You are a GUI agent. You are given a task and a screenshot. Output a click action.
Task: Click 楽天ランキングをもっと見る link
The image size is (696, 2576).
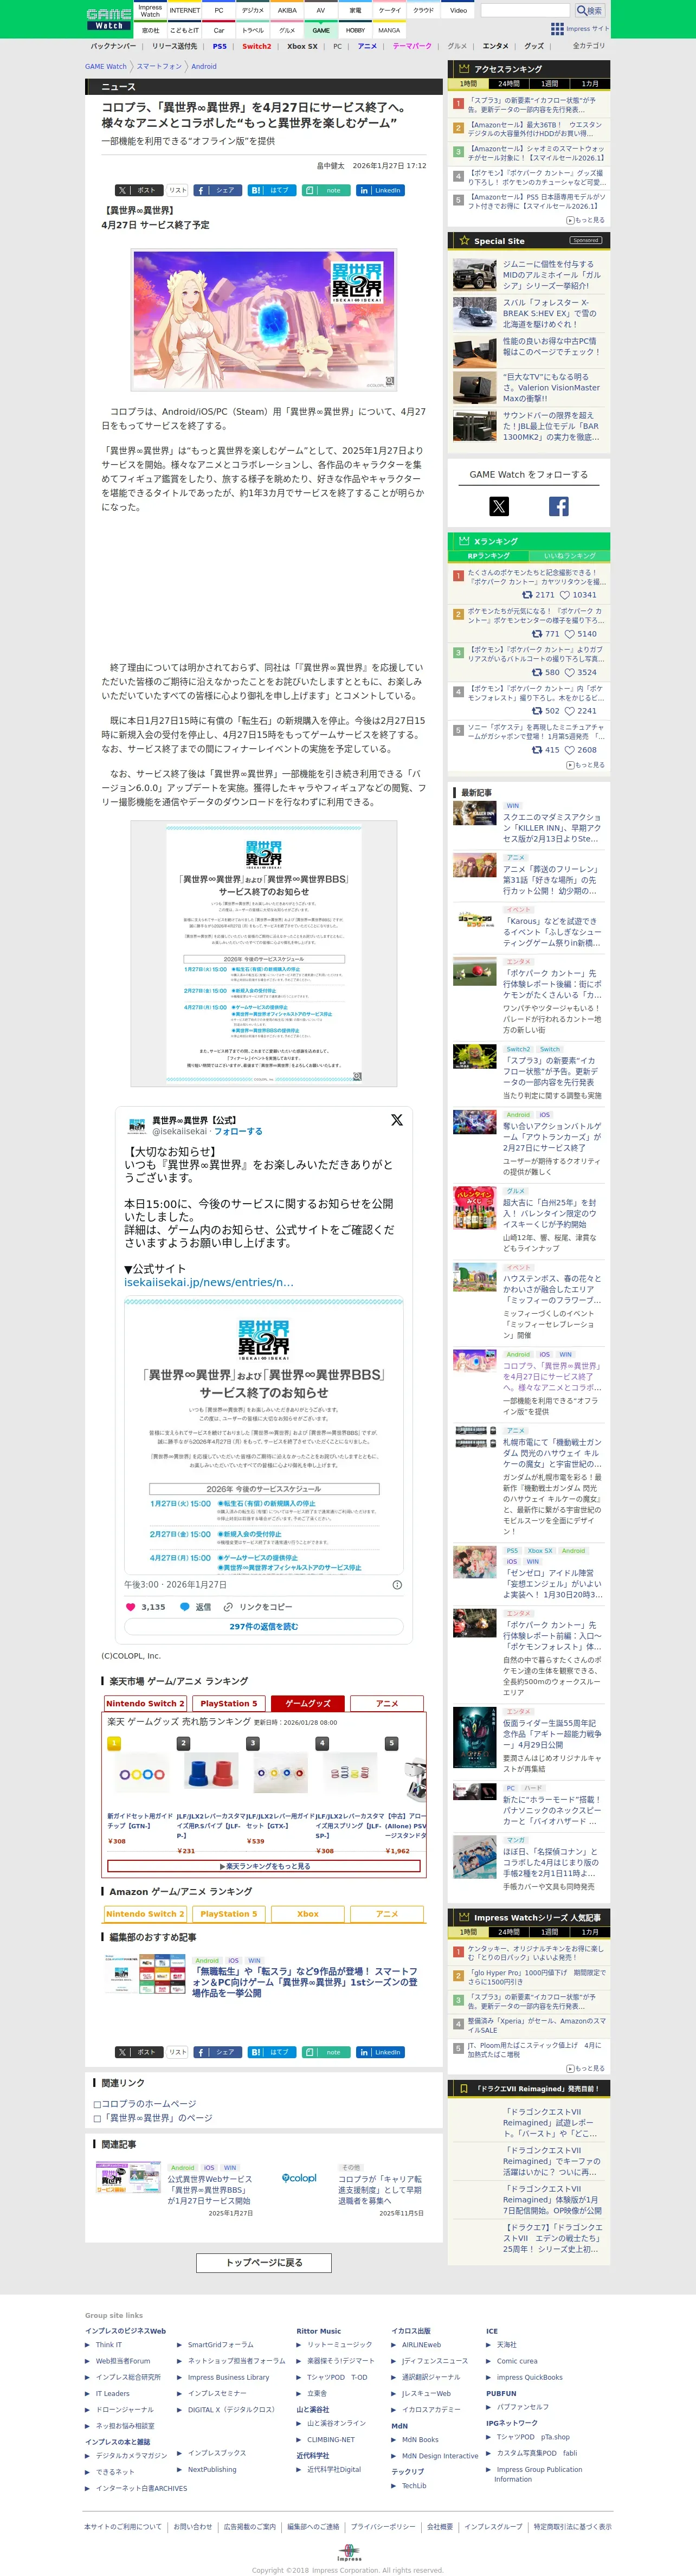pos(264,1866)
